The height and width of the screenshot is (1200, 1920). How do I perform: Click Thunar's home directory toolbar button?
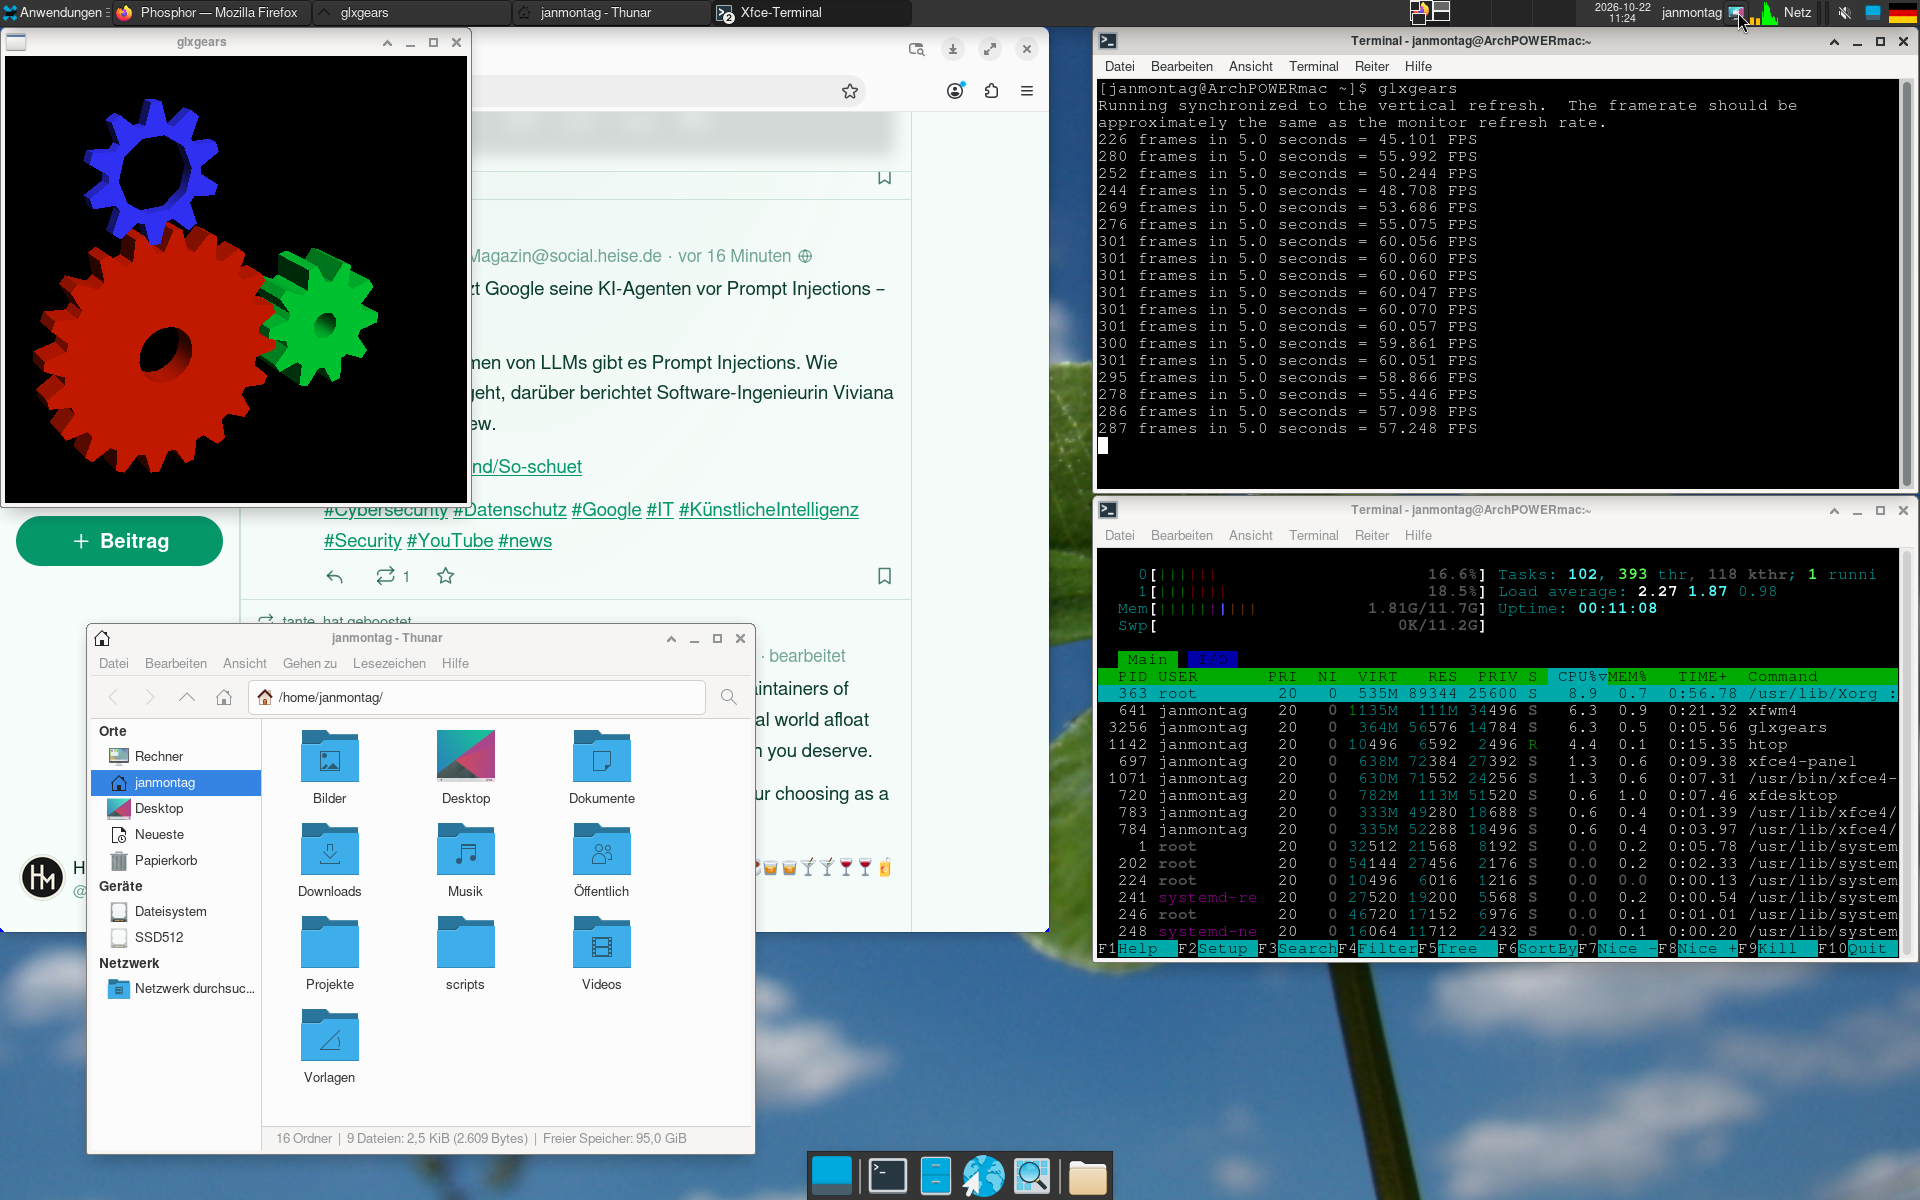pos(224,697)
